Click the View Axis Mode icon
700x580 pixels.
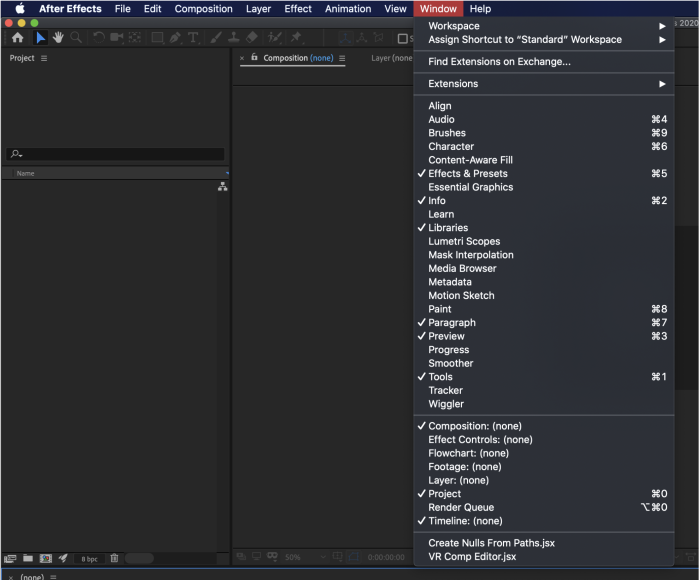379,38
